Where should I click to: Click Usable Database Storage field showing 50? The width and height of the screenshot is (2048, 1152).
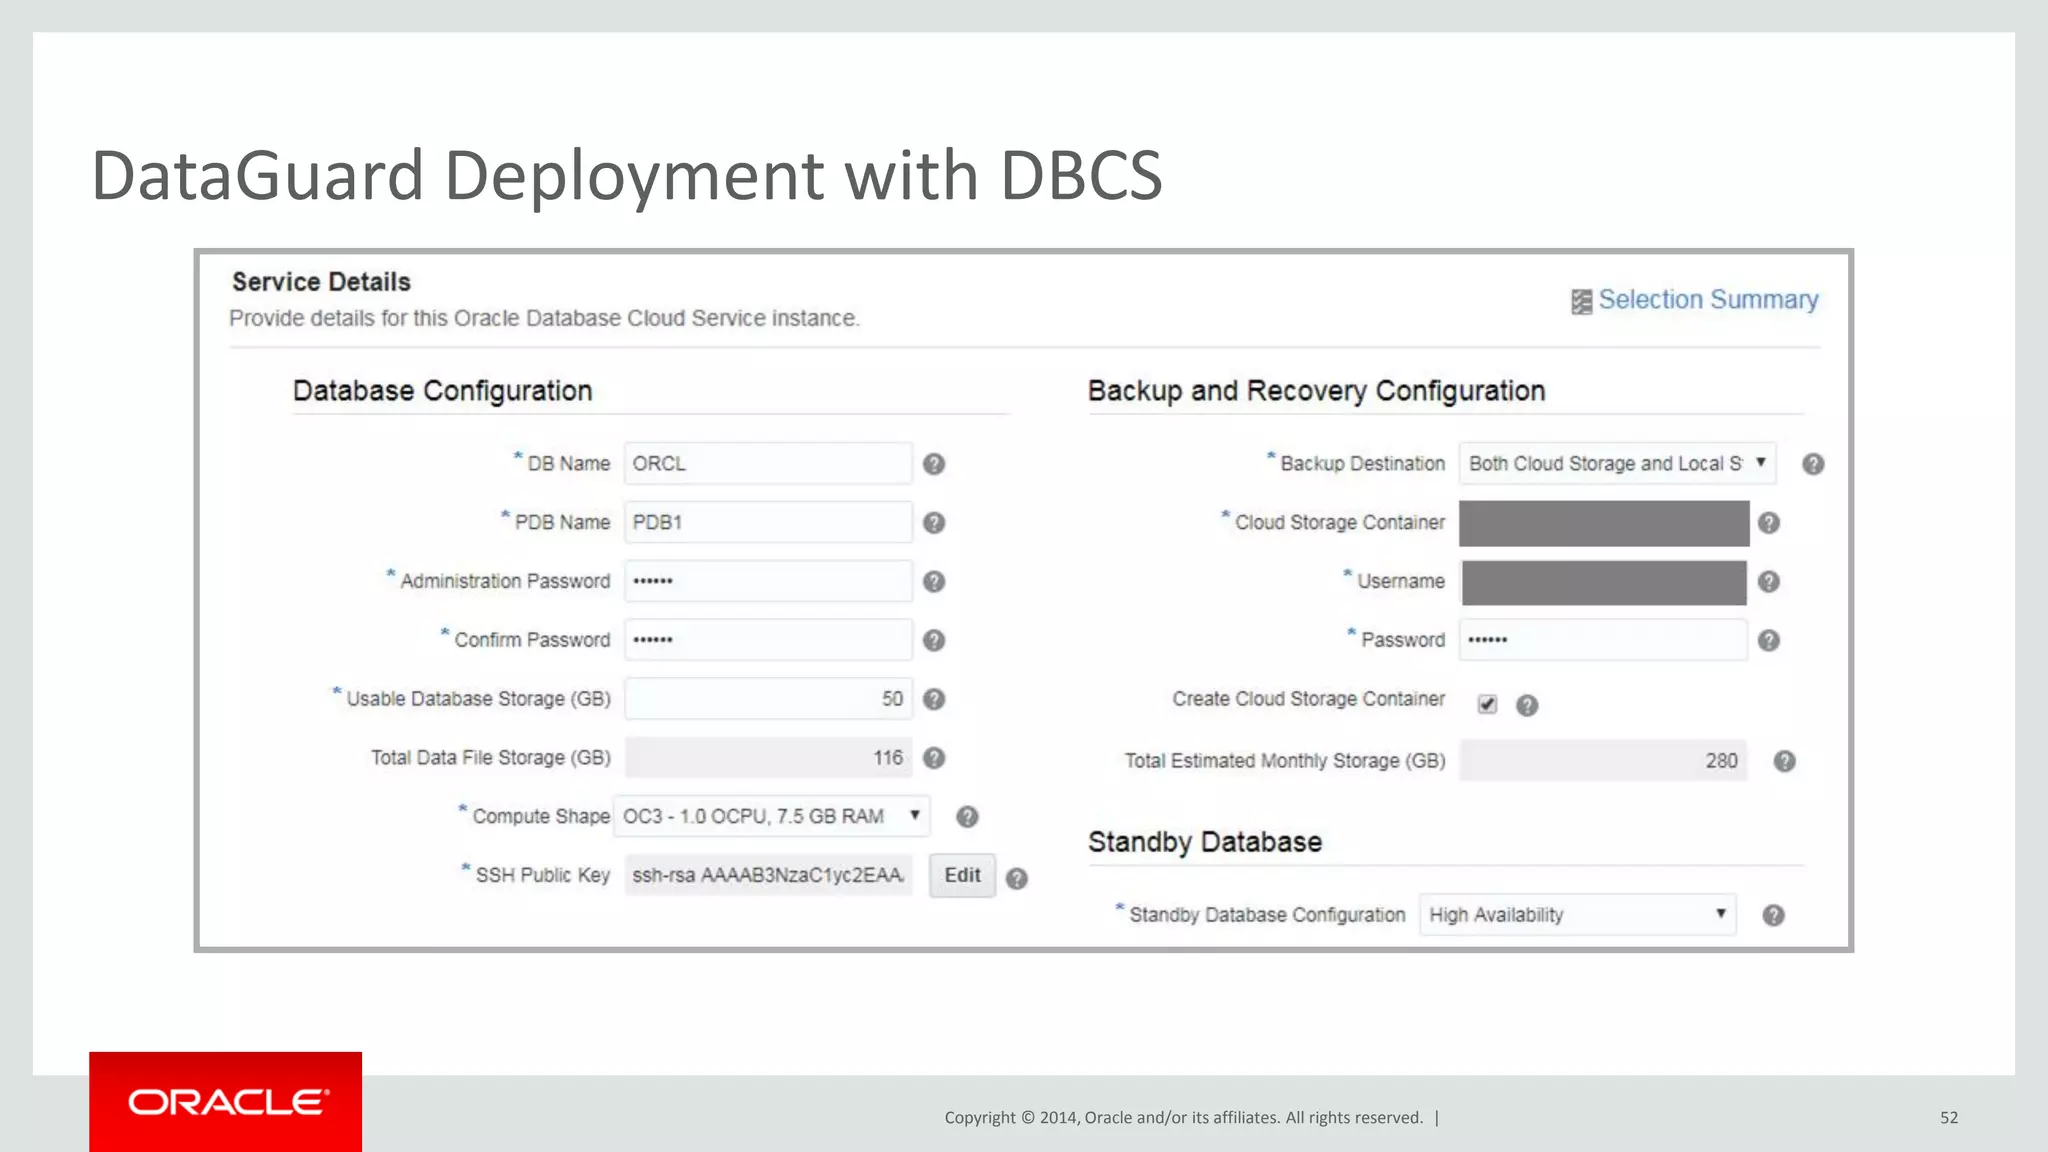click(768, 699)
